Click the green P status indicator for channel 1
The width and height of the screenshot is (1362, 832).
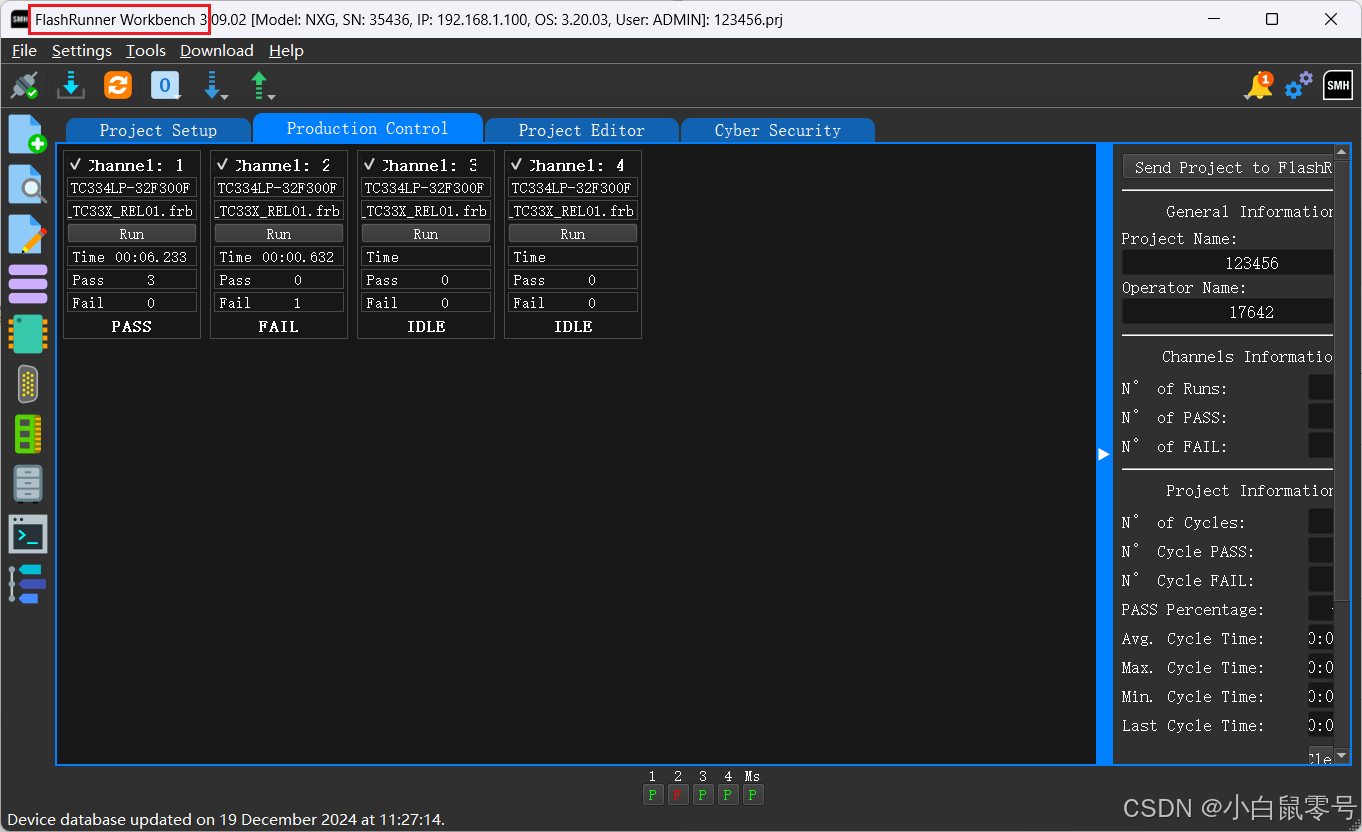652,794
